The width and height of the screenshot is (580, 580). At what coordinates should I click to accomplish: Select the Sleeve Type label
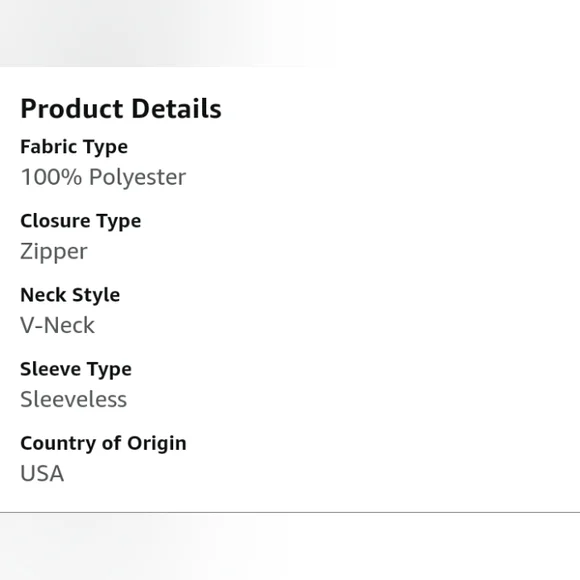tap(76, 370)
